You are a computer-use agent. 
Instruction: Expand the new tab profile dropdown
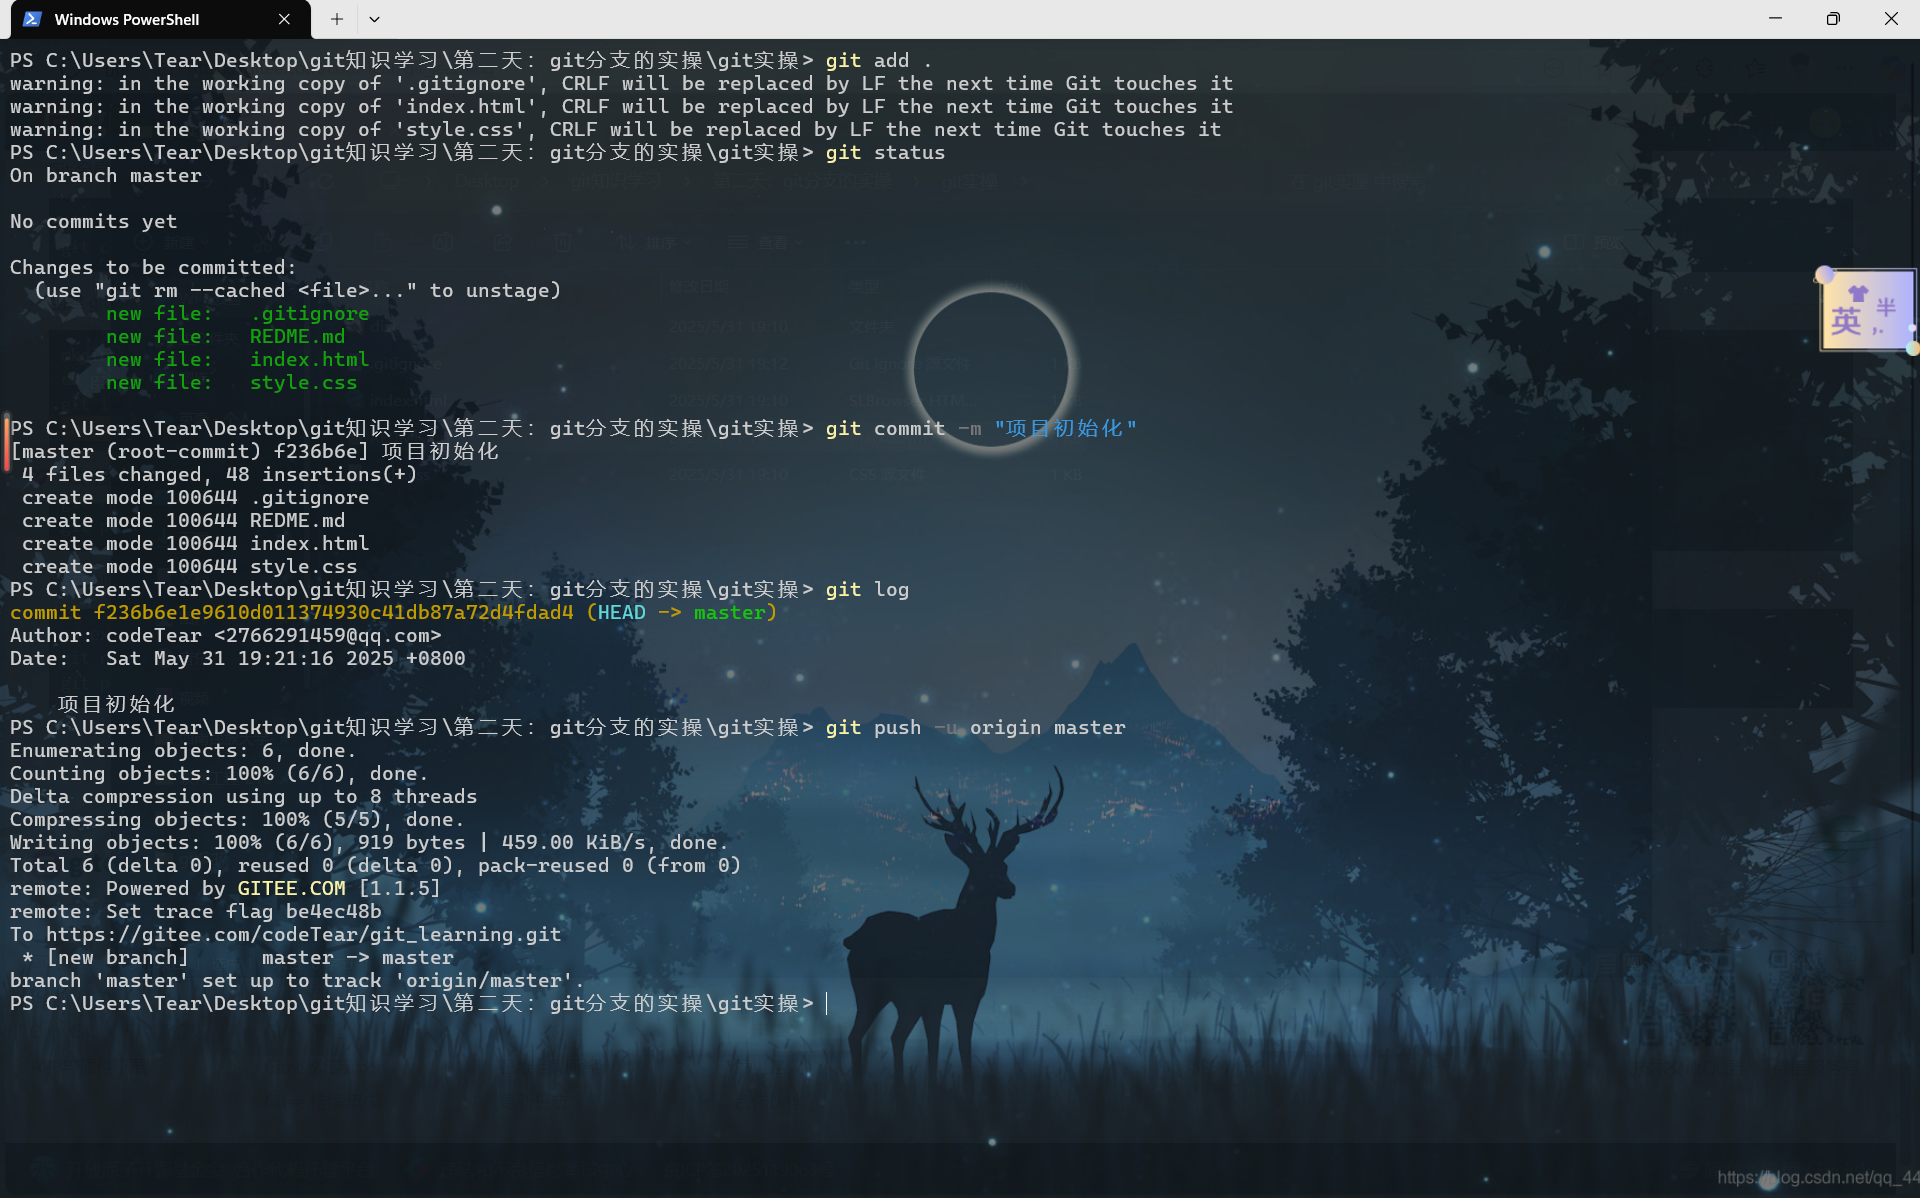[374, 19]
